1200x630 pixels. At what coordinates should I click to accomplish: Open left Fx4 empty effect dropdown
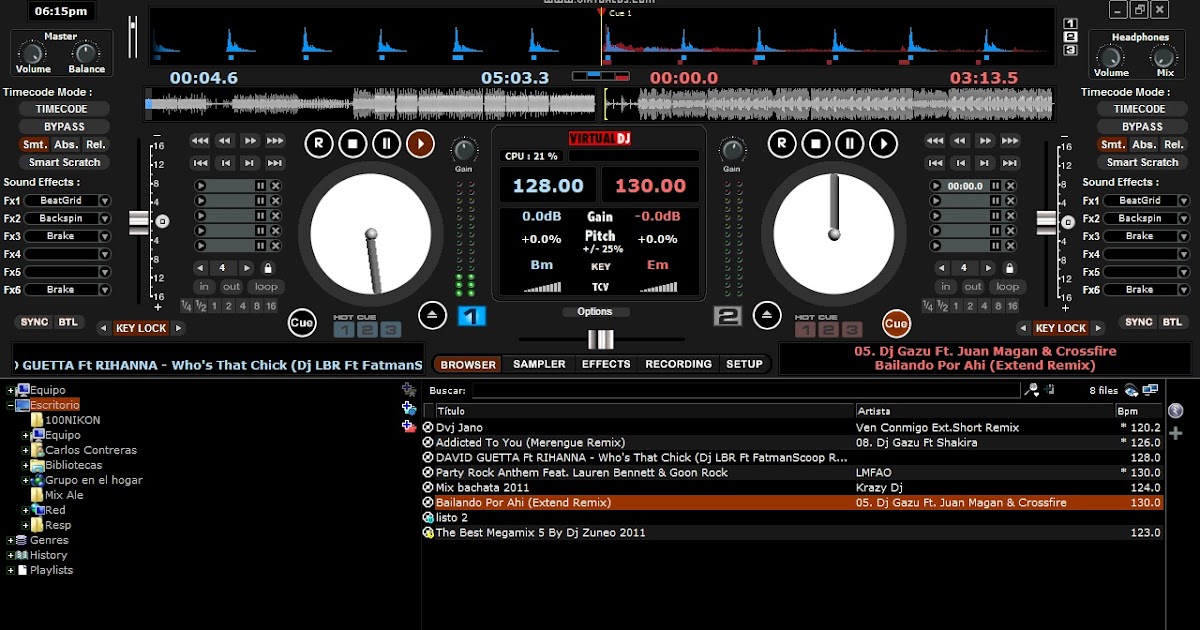coord(104,254)
